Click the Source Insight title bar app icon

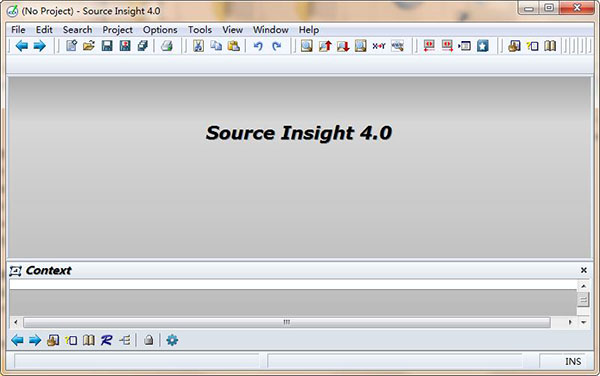coord(12,11)
